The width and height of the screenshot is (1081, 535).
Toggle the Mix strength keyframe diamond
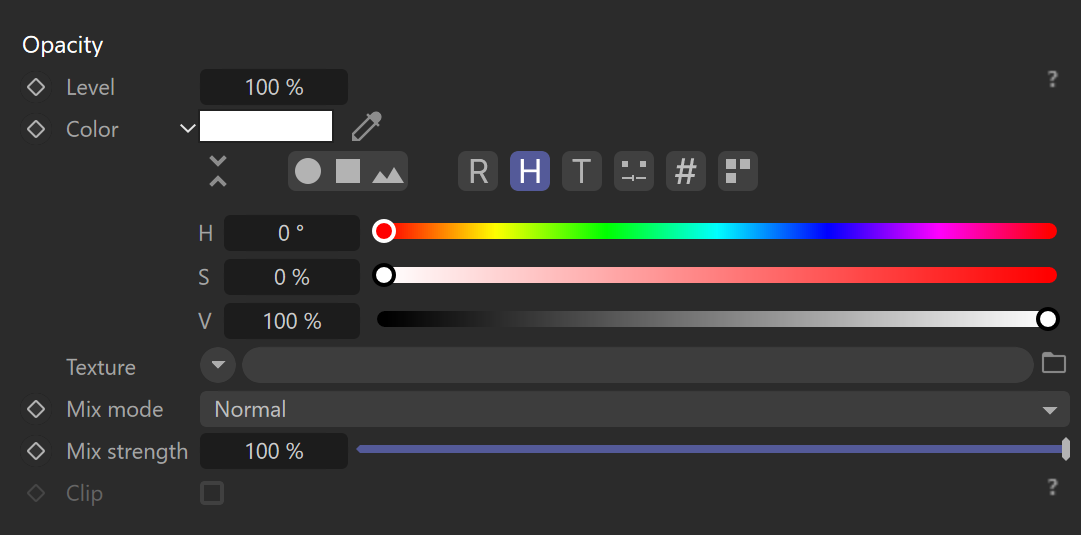pos(35,452)
